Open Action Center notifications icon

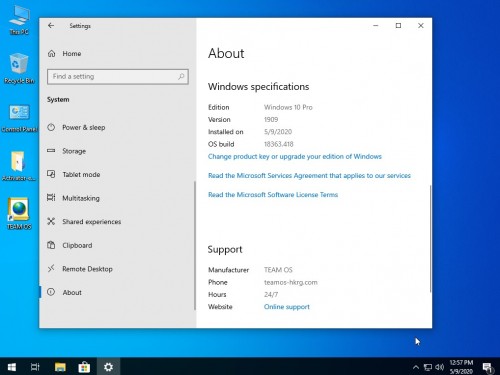pyautogui.click(x=488, y=367)
